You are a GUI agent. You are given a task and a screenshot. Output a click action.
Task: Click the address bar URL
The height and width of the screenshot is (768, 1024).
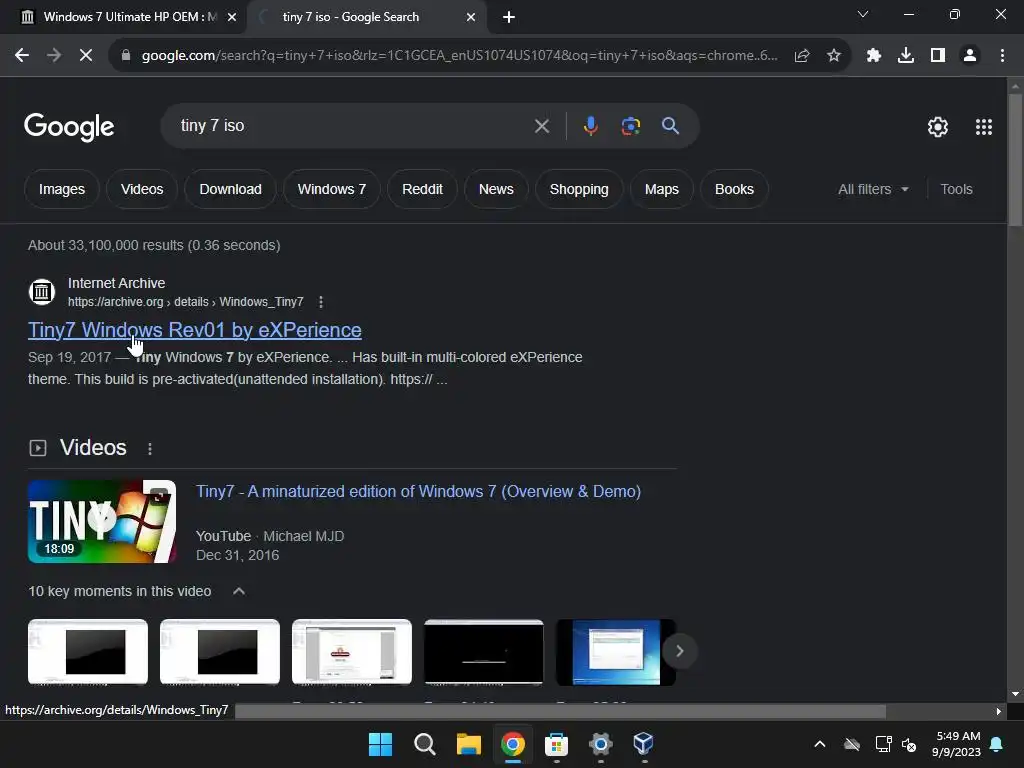pyautogui.click(x=460, y=56)
